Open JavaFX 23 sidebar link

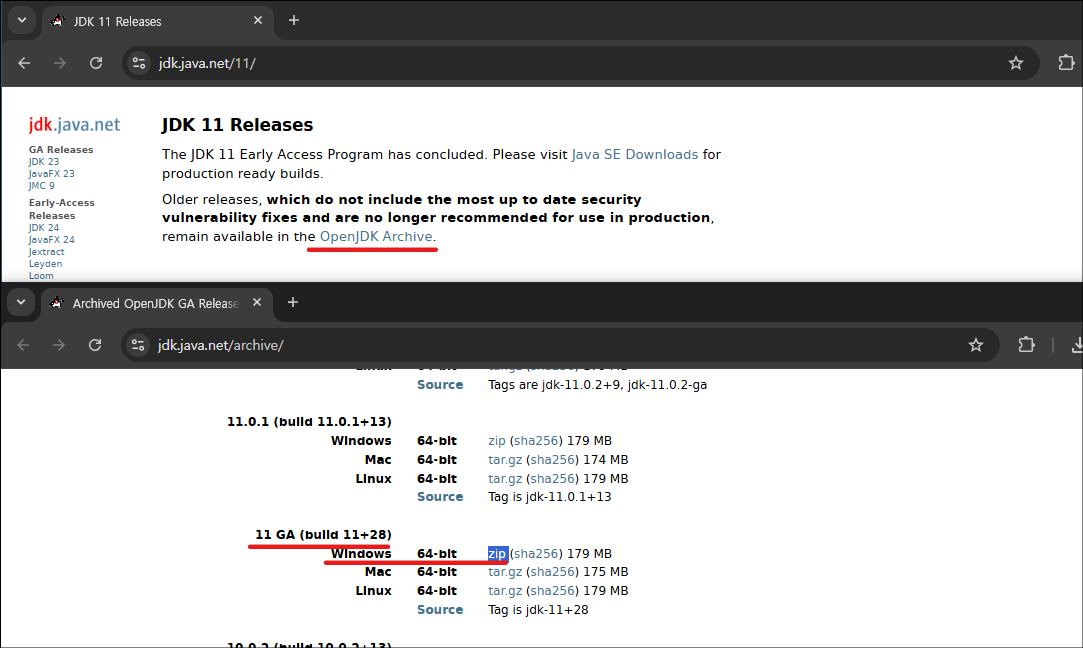(x=51, y=173)
